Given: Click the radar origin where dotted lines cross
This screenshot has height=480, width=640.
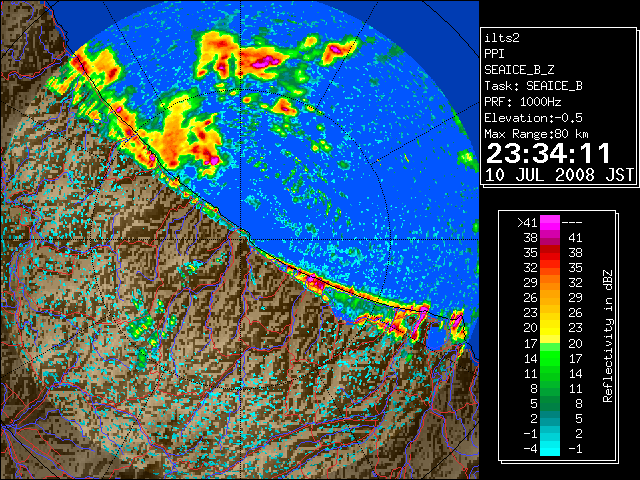Looking at the screenshot, I should coord(241,240).
